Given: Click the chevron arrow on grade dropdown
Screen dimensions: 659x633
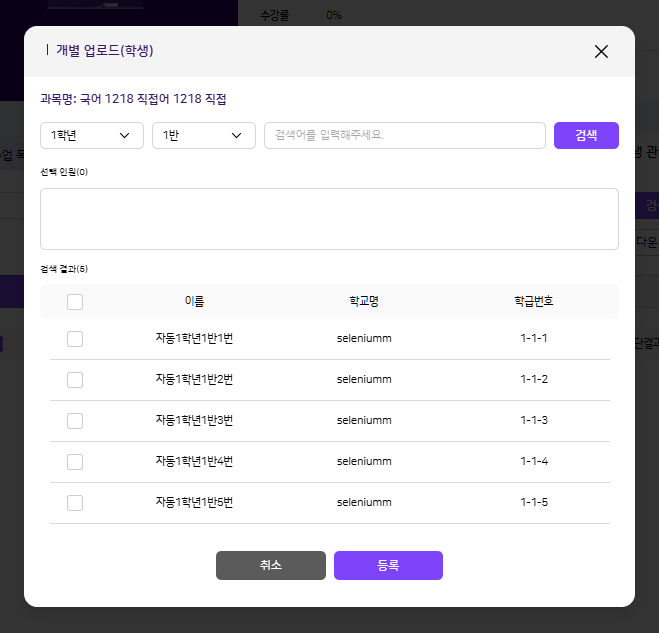Looking at the screenshot, I should click(125, 135).
